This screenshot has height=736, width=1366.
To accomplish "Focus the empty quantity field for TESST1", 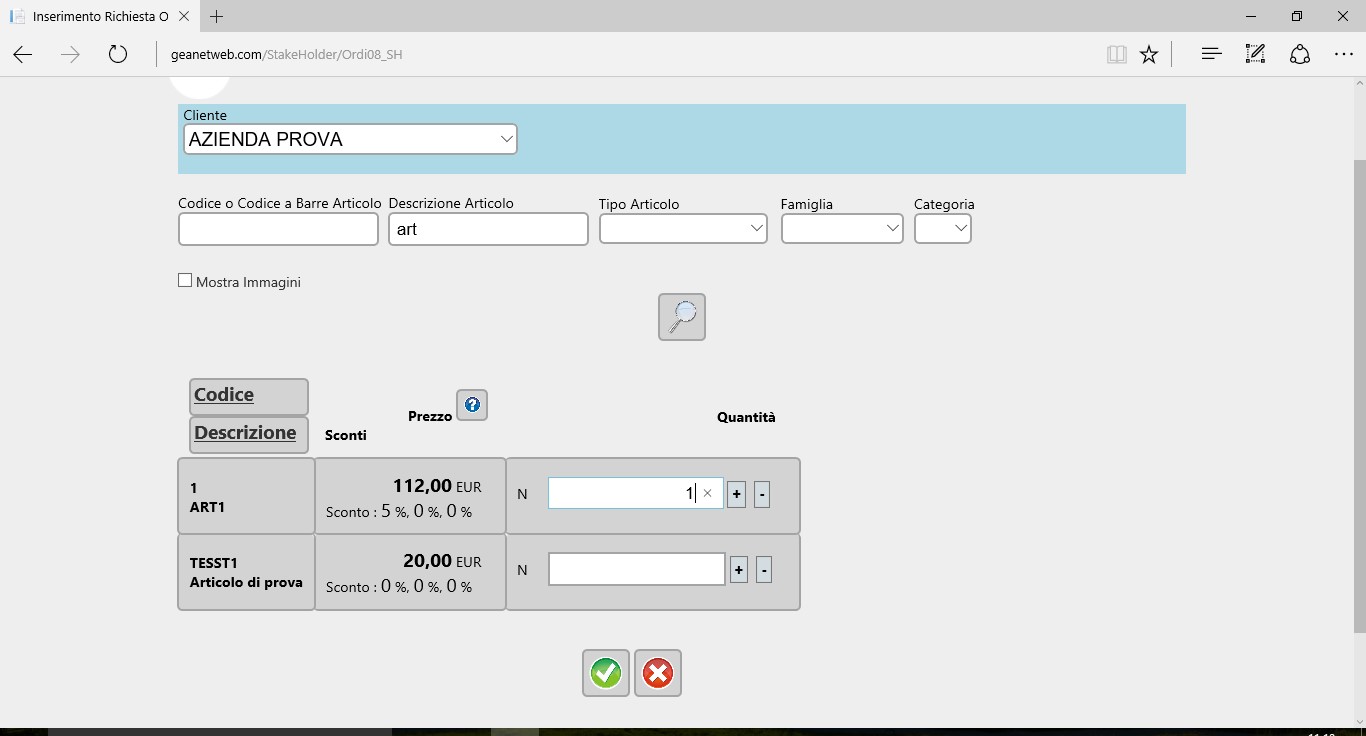I will click(x=637, y=569).
